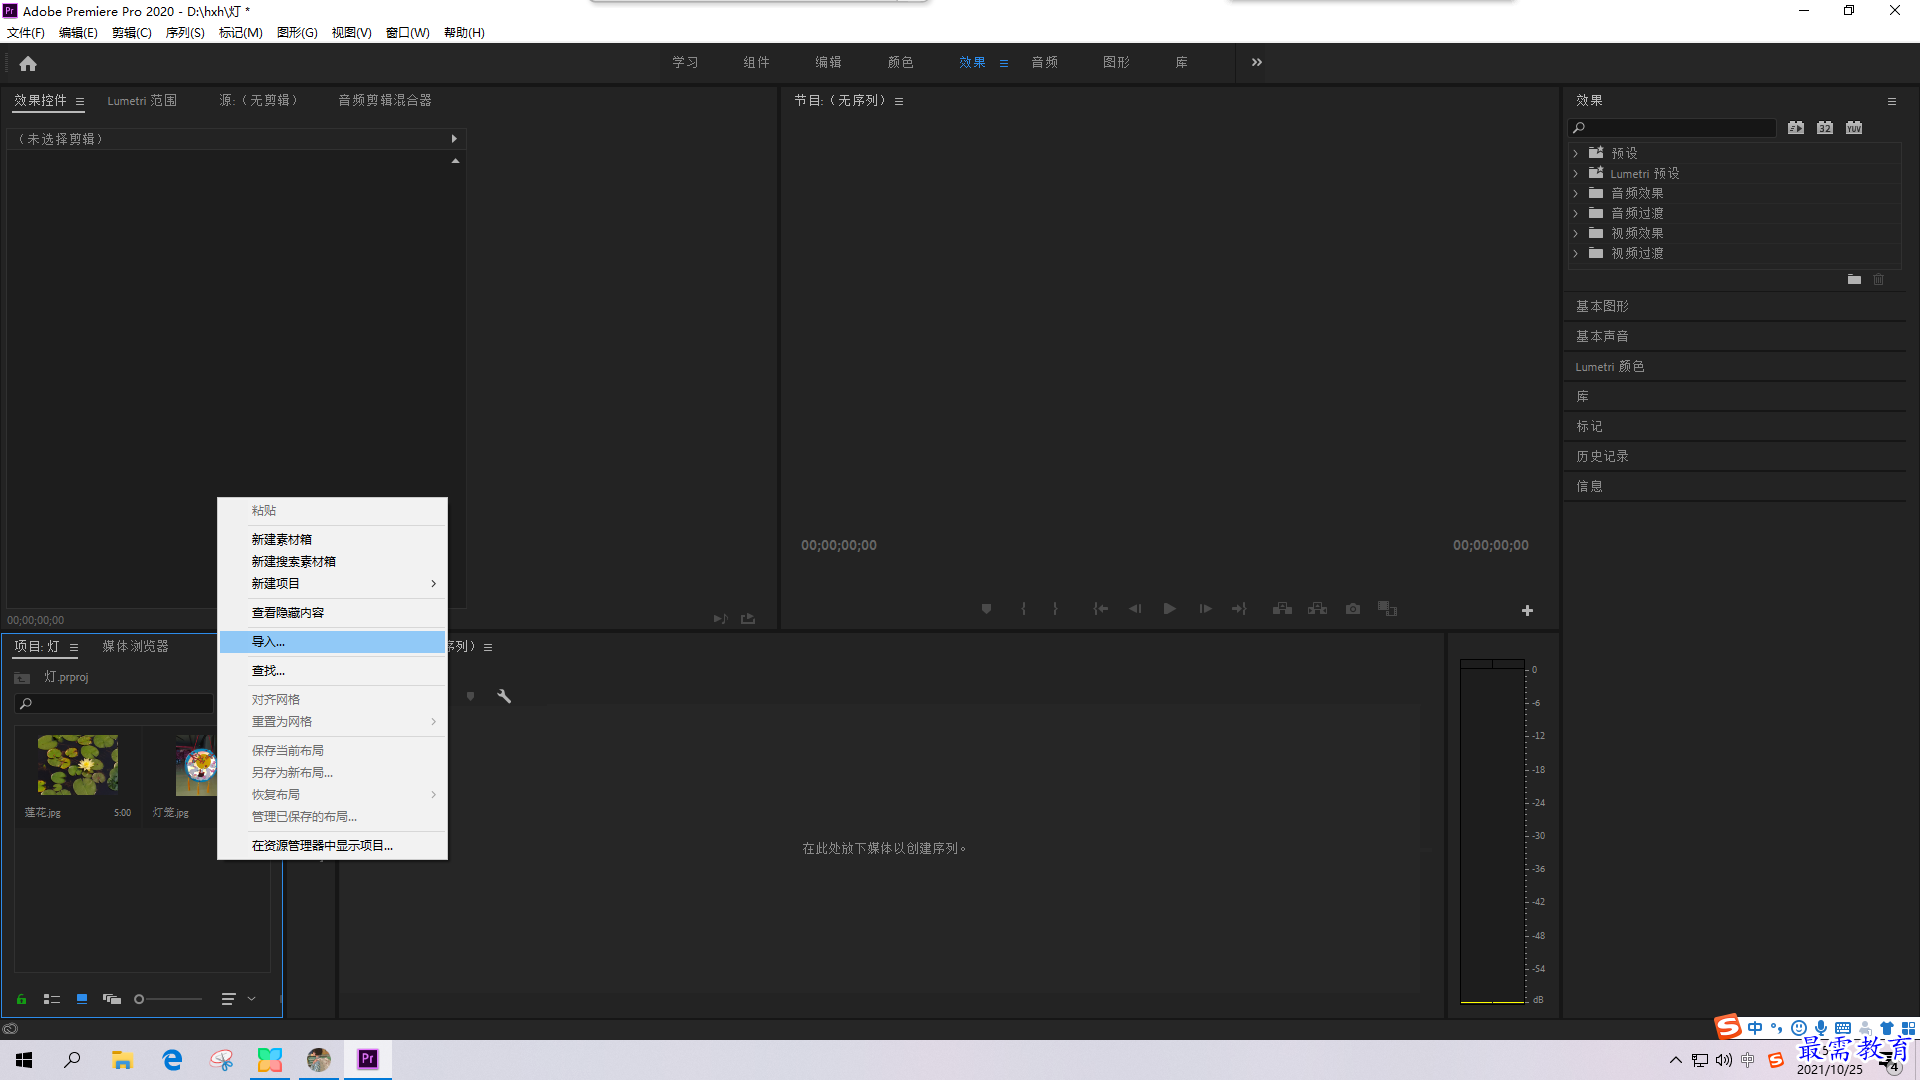Open the Button Editor plus icon

(x=1527, y=610)
